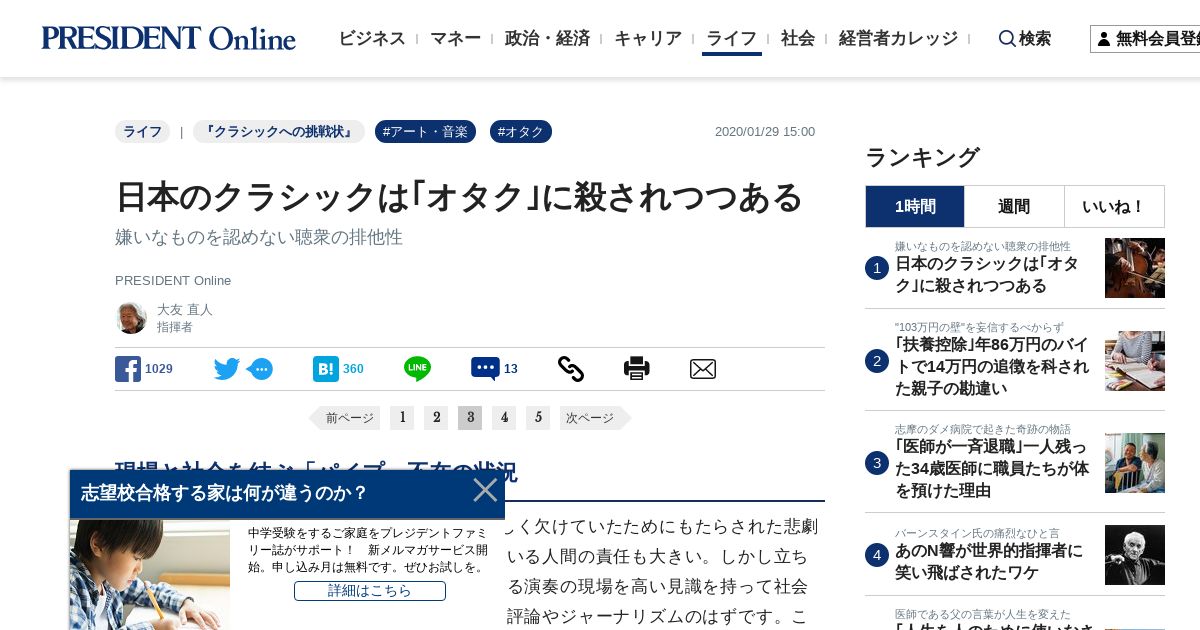The height and width of the screenshot is (630, 1200).
Task: Open article comments icon showing 13
Action: tap(485, 369)
